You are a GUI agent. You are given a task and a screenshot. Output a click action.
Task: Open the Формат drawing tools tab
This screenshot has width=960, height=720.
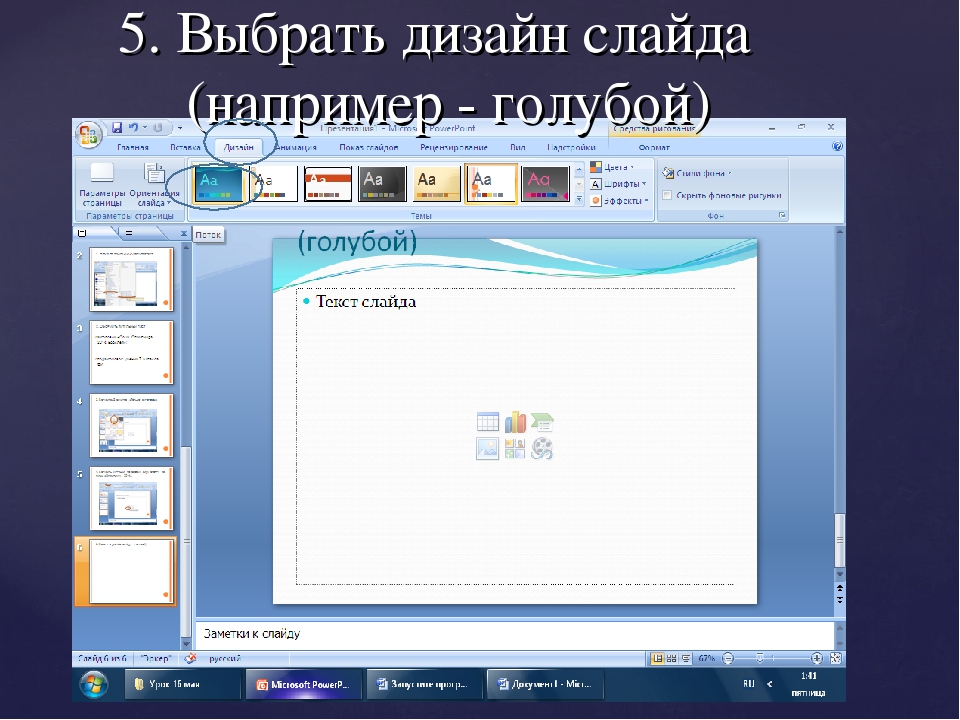click(x=654, y=147)
